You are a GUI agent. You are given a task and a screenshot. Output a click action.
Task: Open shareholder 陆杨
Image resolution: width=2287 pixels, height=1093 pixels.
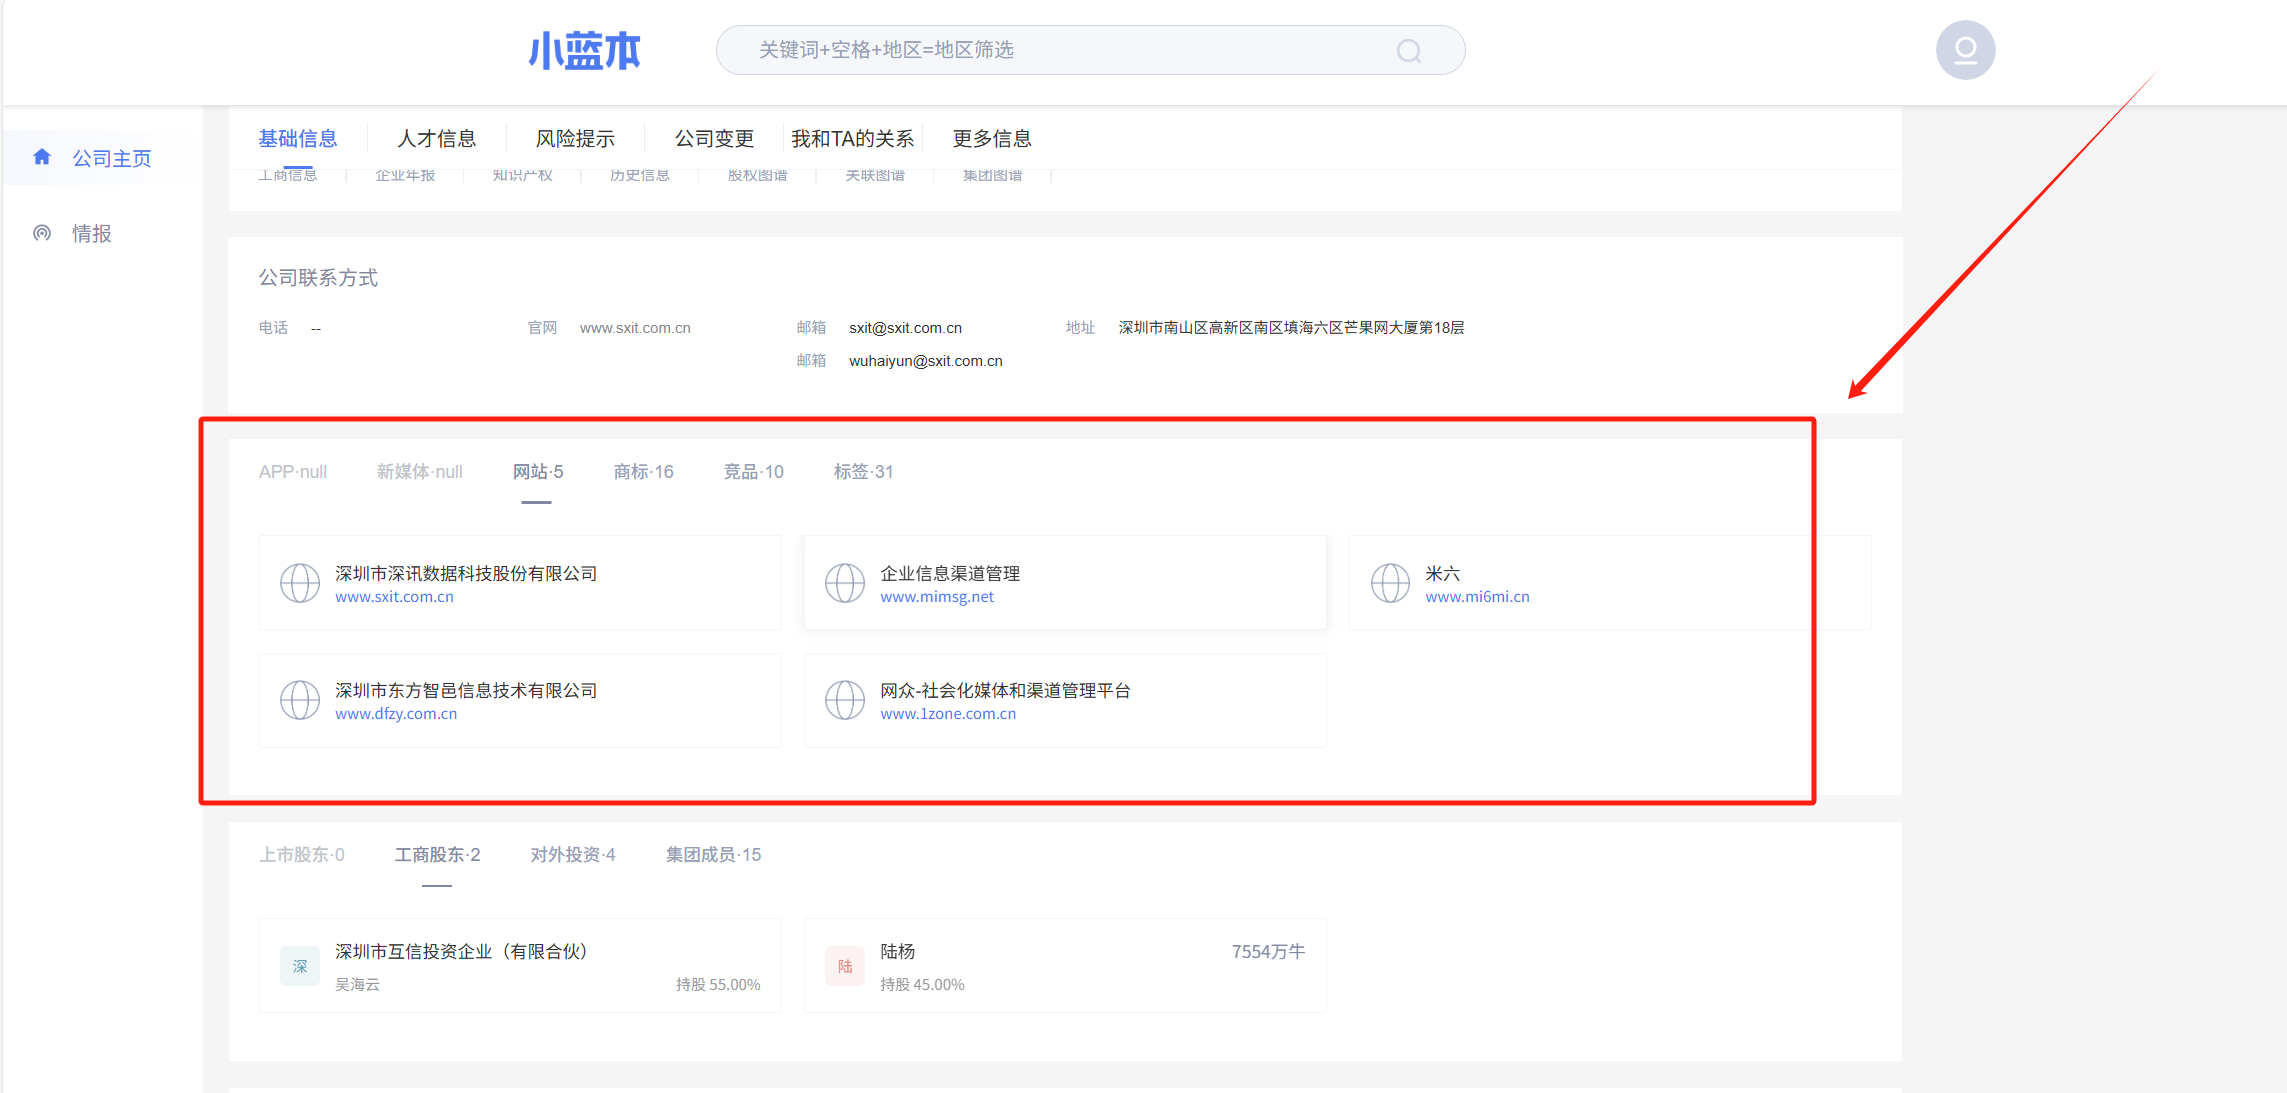[x=898, y=951]
